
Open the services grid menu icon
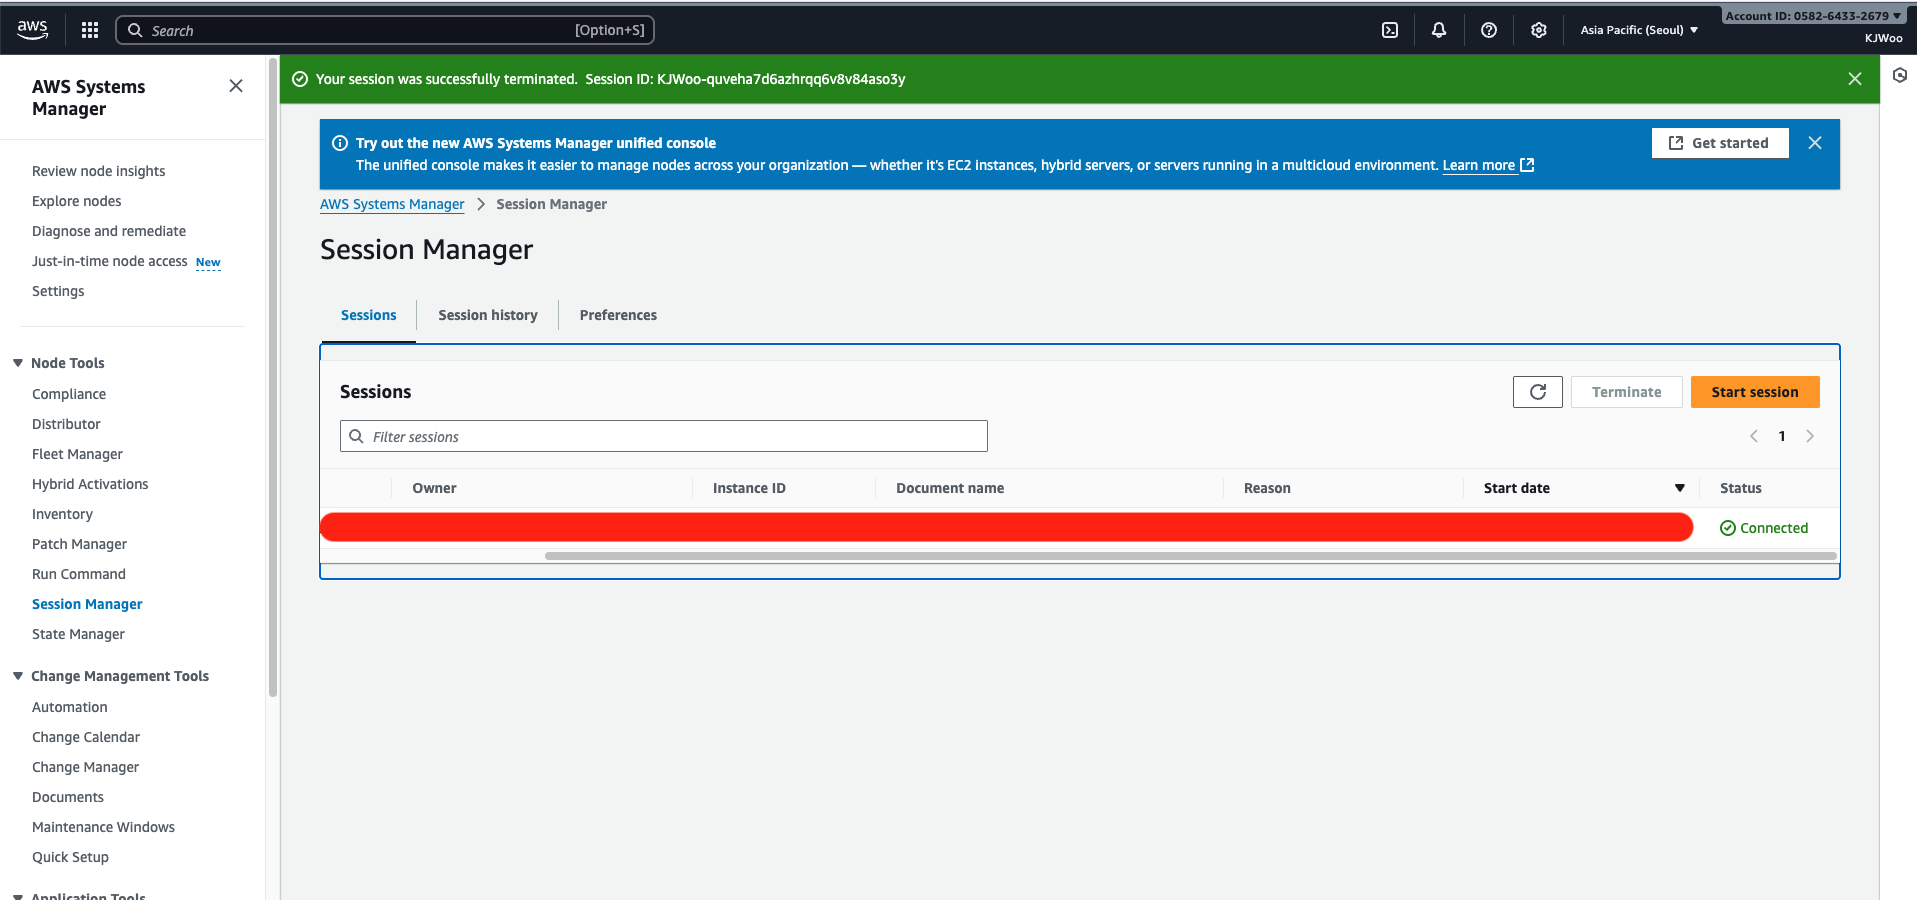coord(90,30)
